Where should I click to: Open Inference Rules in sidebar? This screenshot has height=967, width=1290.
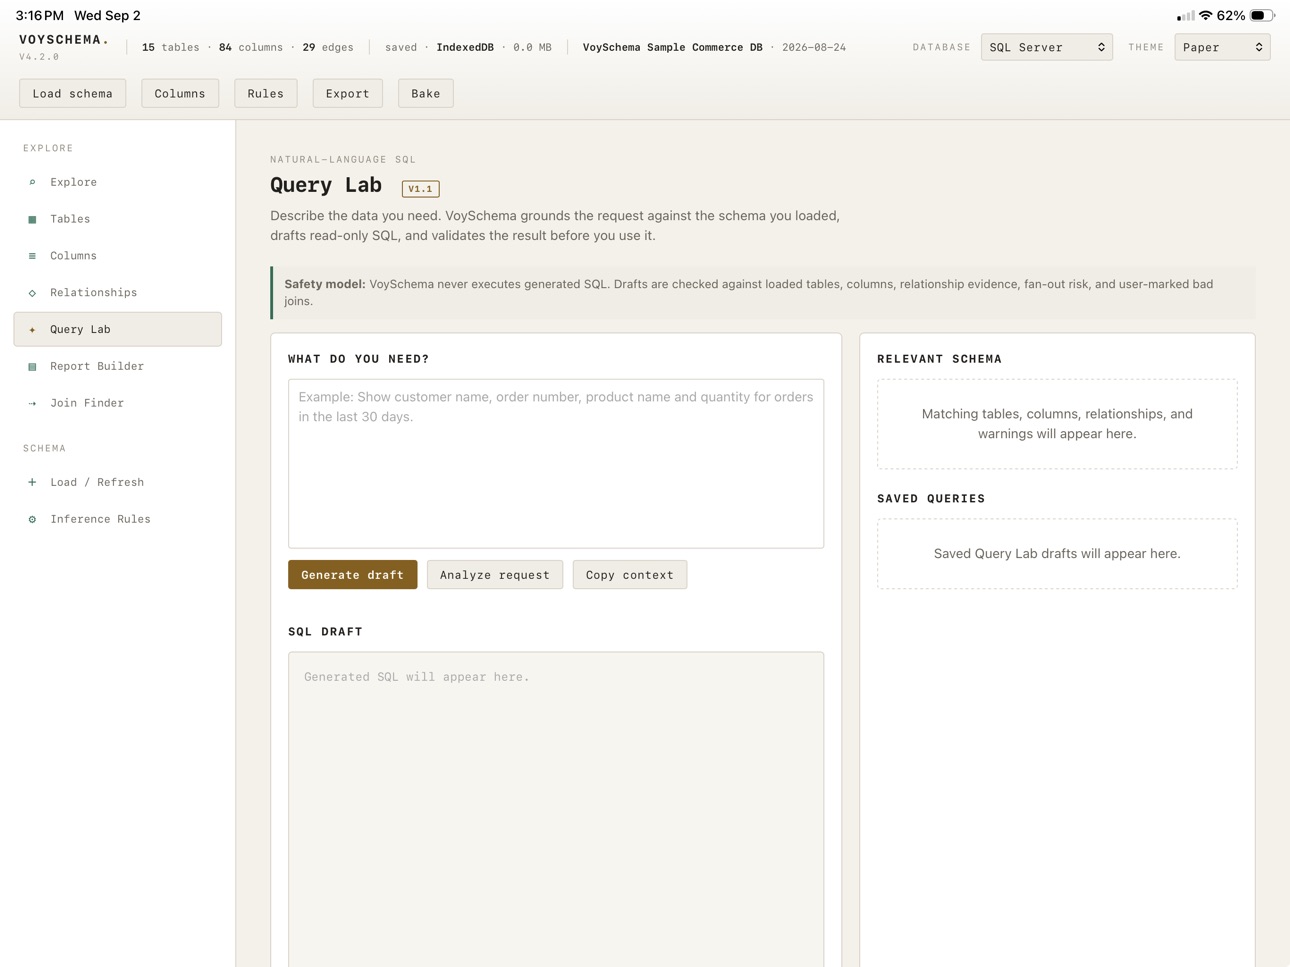coord(117,519)
